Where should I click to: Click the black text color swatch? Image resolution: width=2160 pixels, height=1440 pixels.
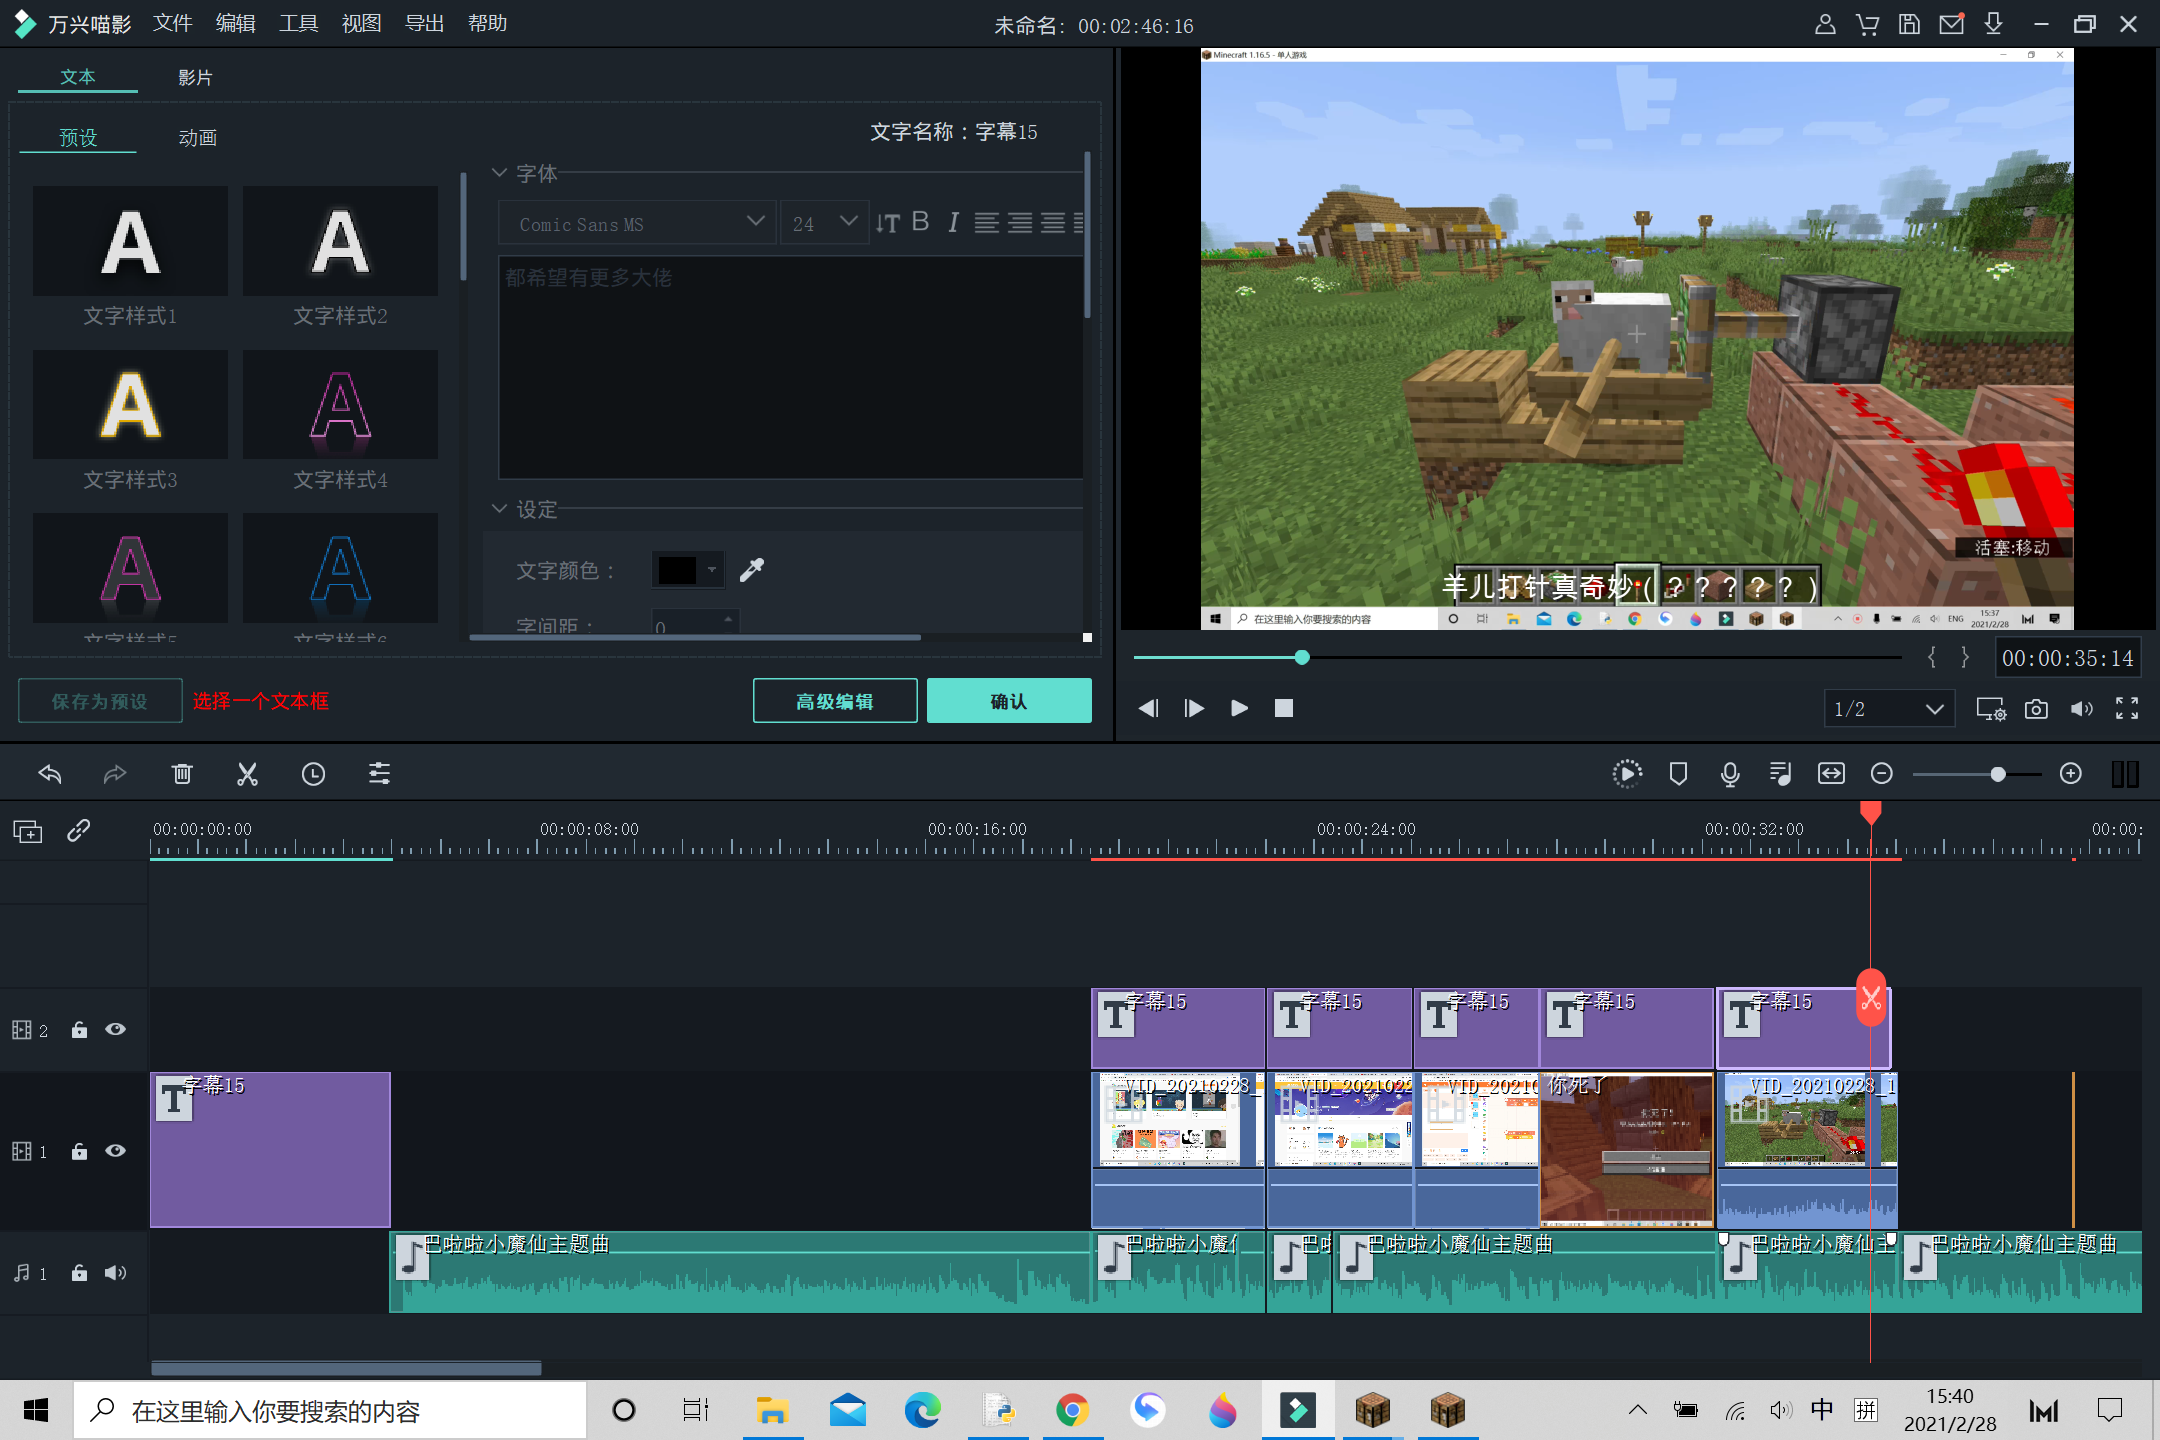(678, 570)
